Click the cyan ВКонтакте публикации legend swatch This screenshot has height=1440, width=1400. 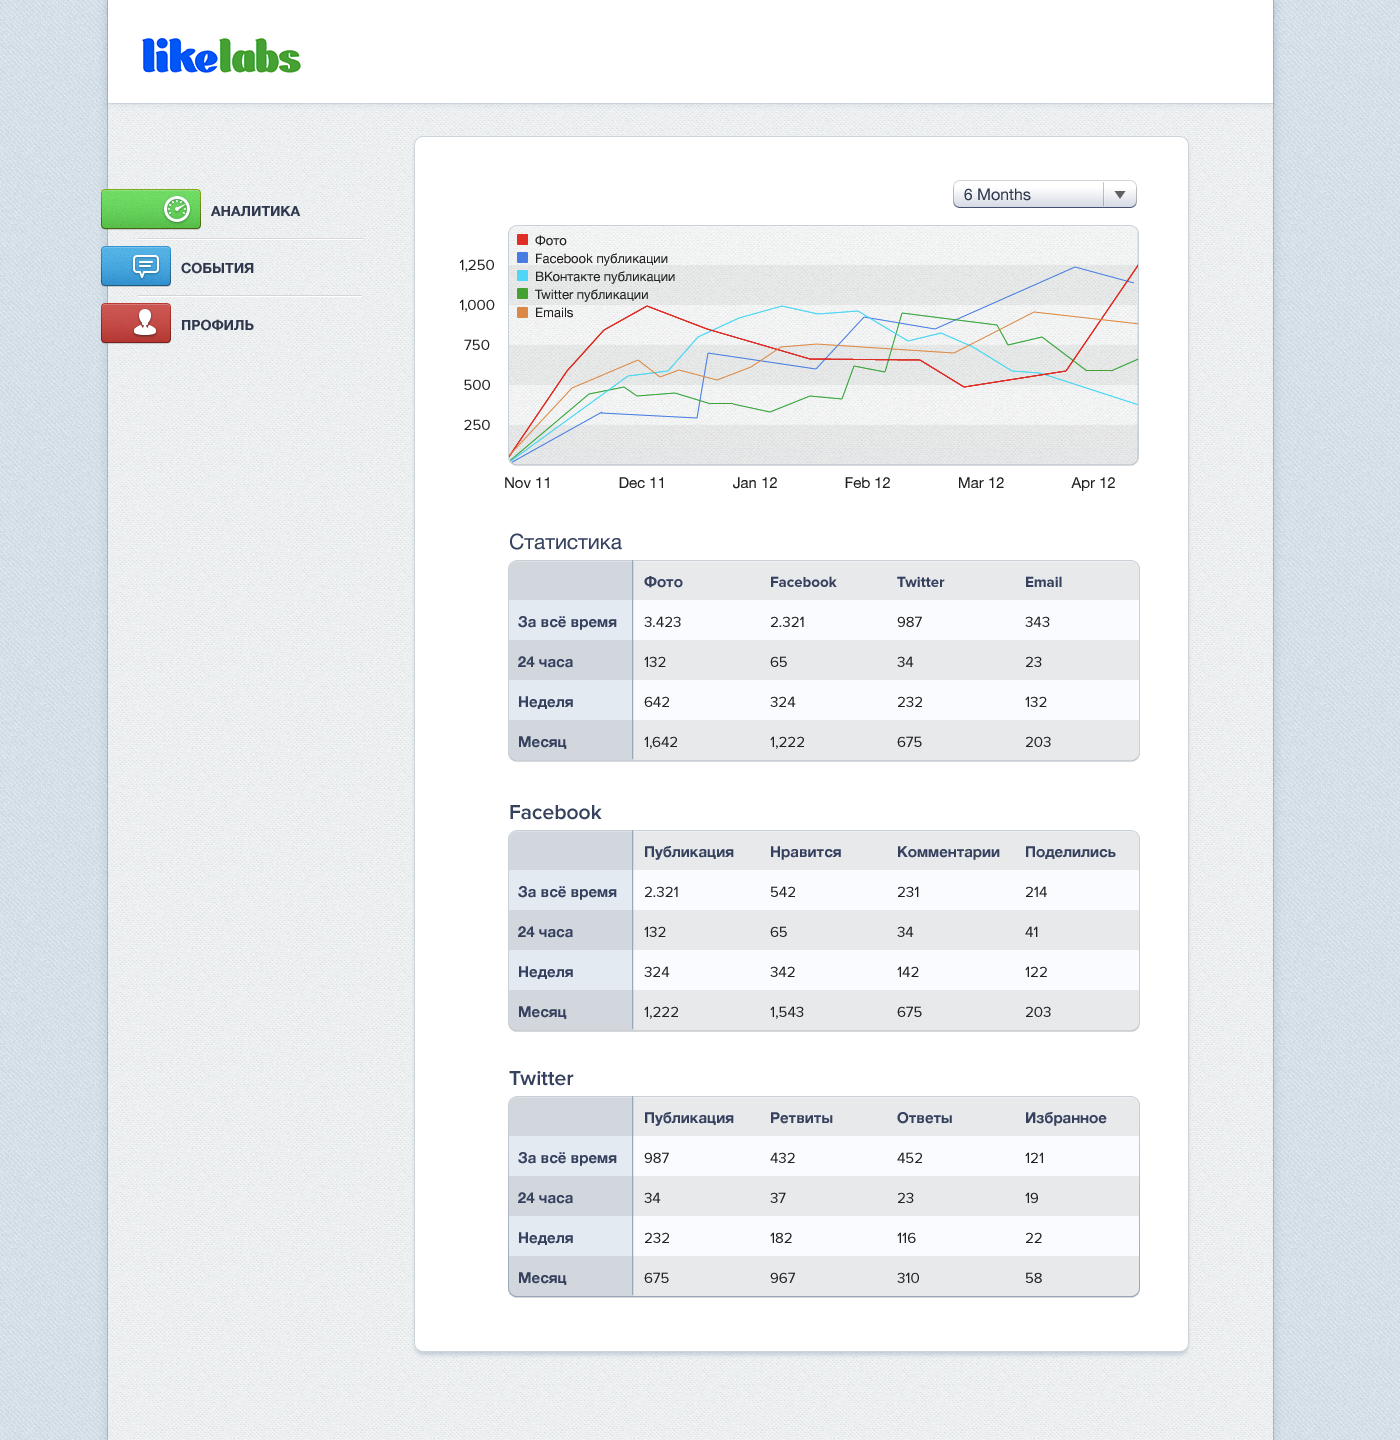[522, 276]
